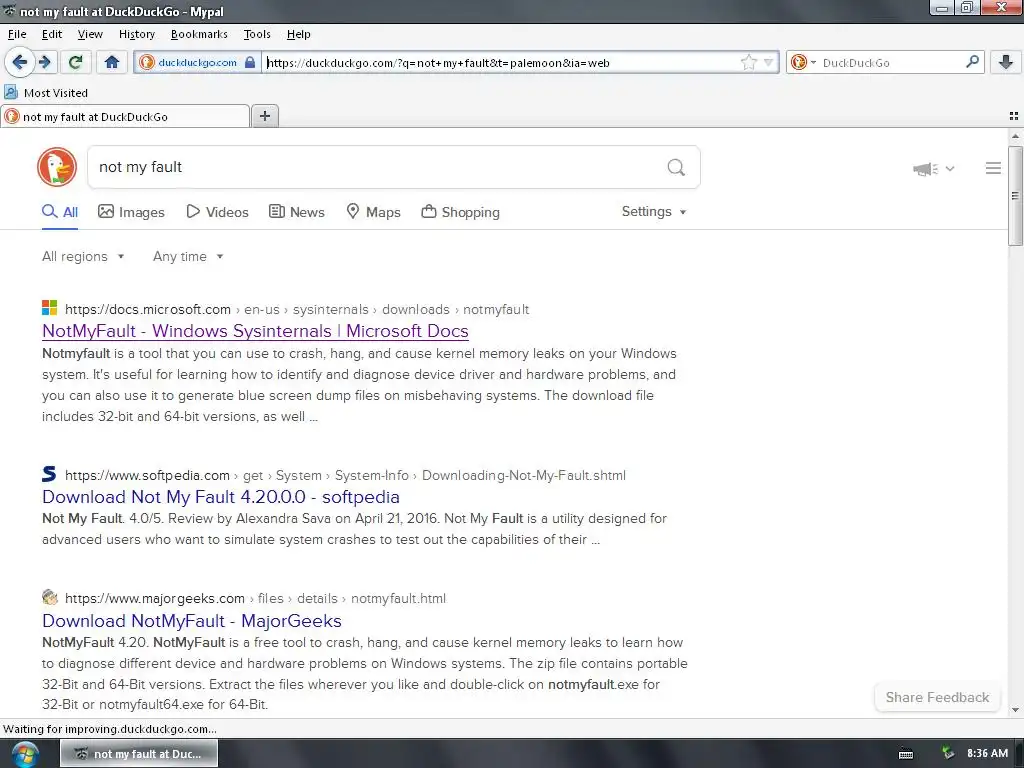Screen dimensions: 1024x768
Task: Open the Tools menu
Action: pyautogui.click(x=257, y=35)
